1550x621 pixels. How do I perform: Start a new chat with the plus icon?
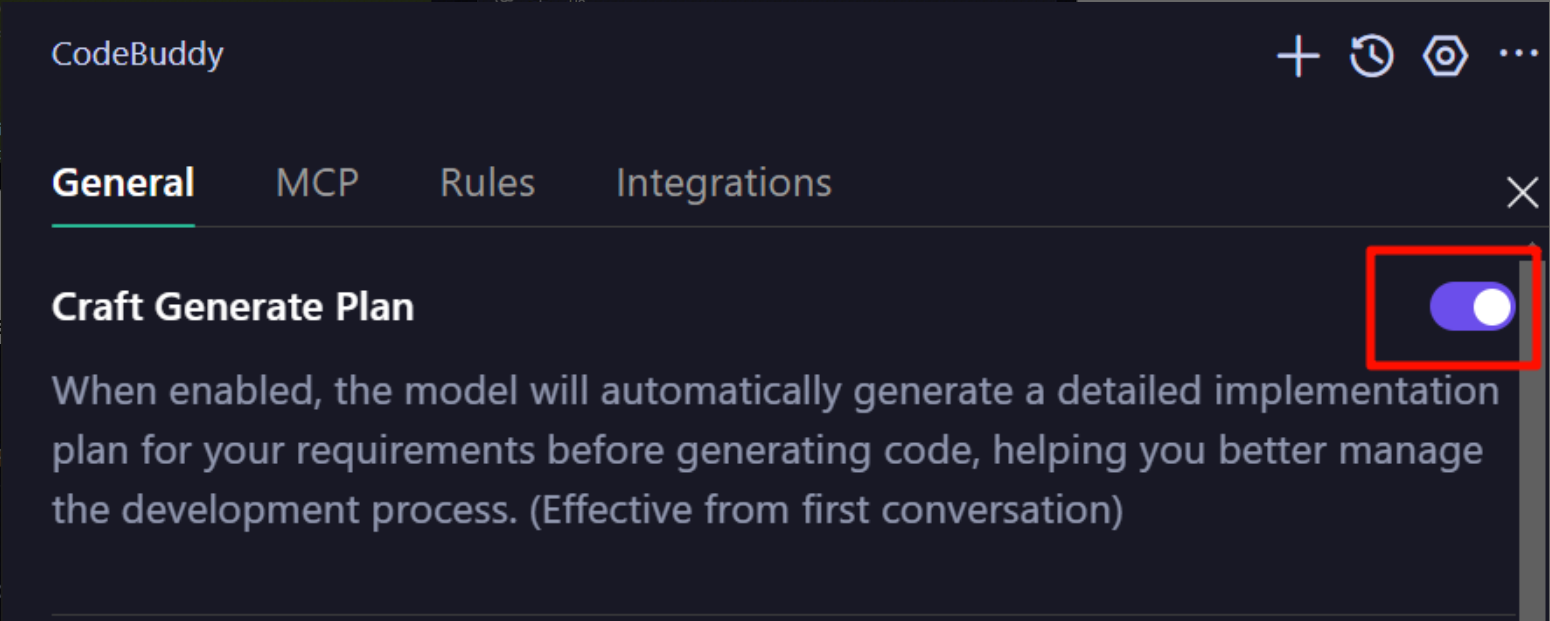[1297, 56]
